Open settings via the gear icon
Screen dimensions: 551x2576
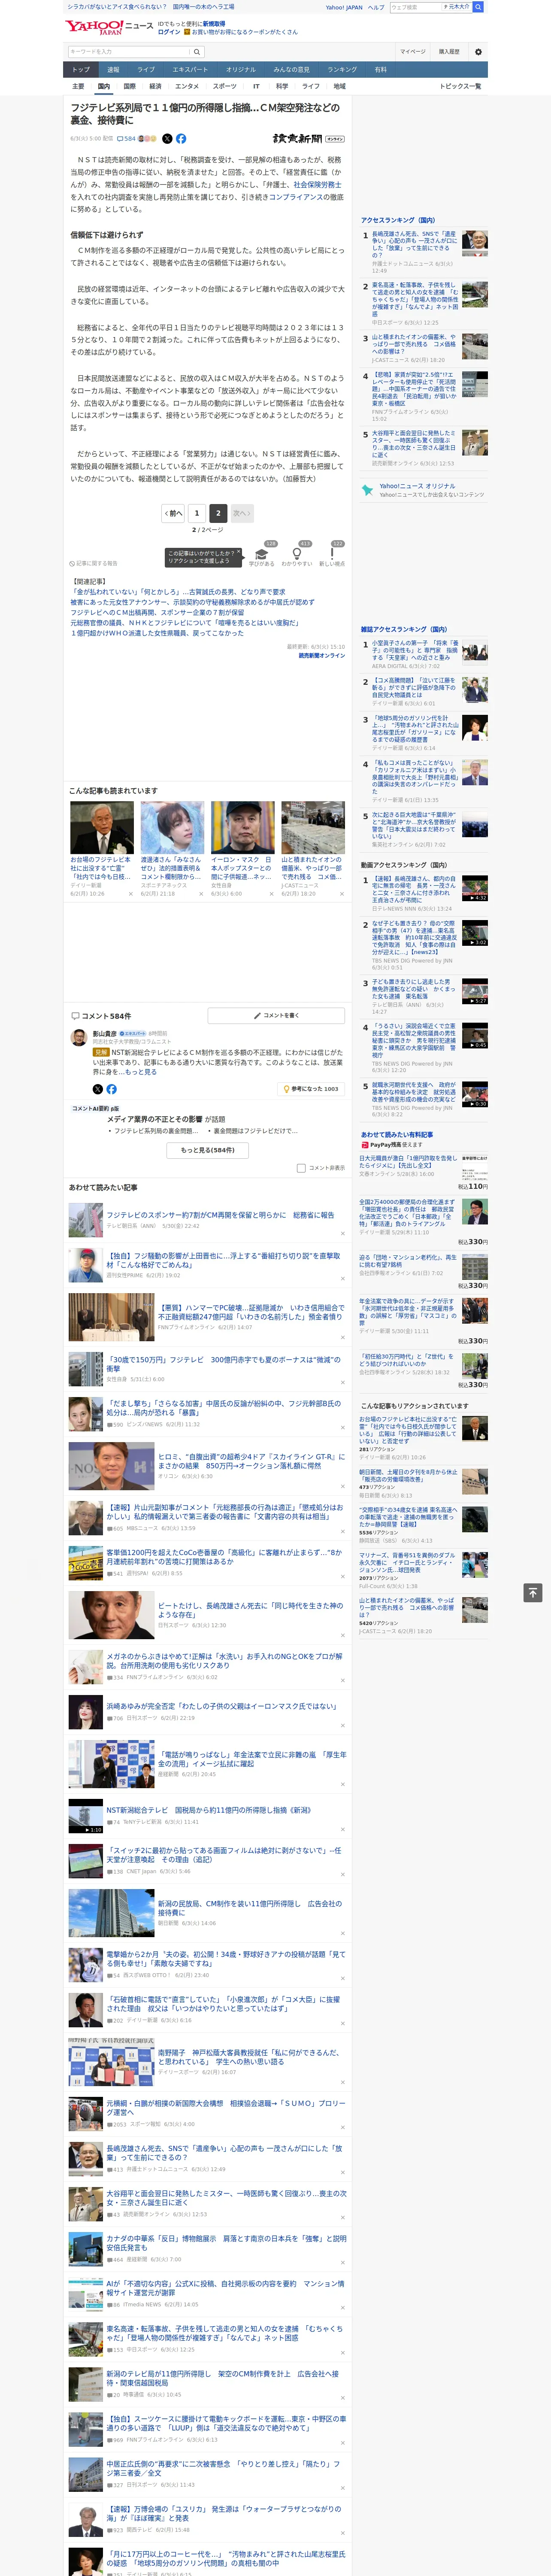point(478,52)
